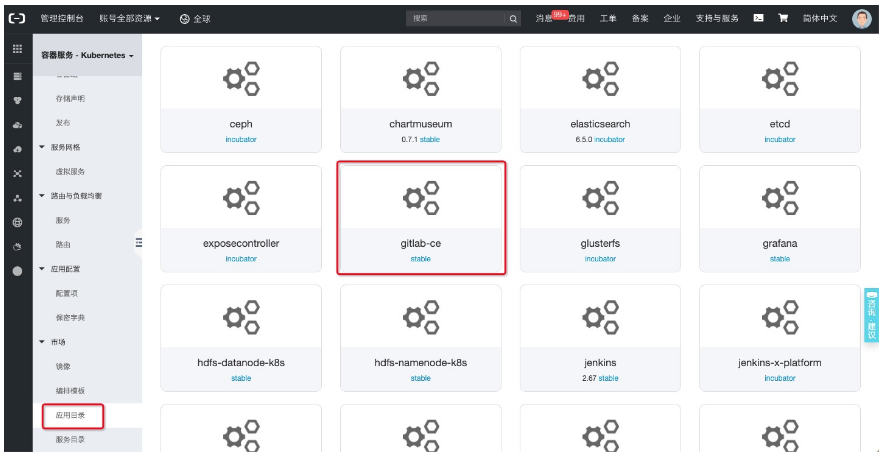Open the jenkins chart card
Image resolution: width=884 pixels, height=456 pixels.
[x=600, y=338]
